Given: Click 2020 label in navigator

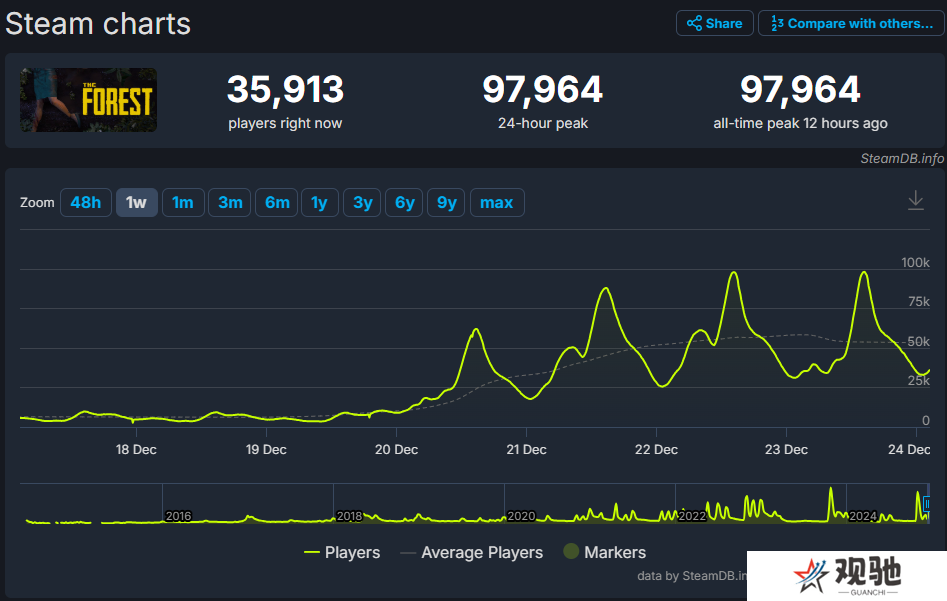Looking at the screenshot, I should point(521,516).
